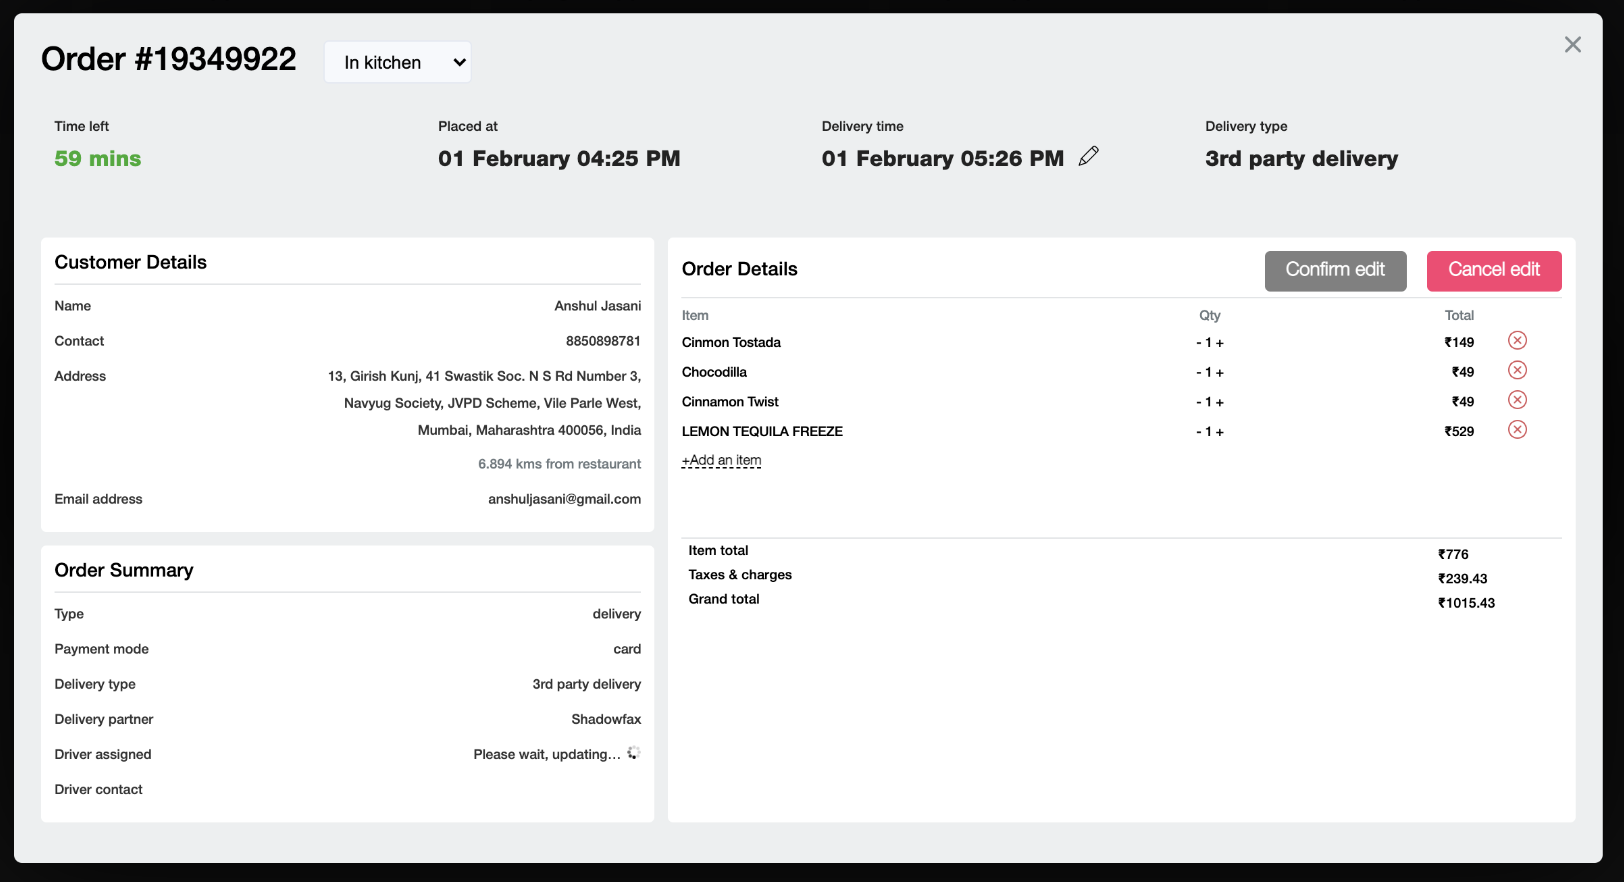Image resolution: width=1624 pixels, height=882 pixels.
Task: Increase Cinmon Tostada quantity
Action: coord(1220,343)
